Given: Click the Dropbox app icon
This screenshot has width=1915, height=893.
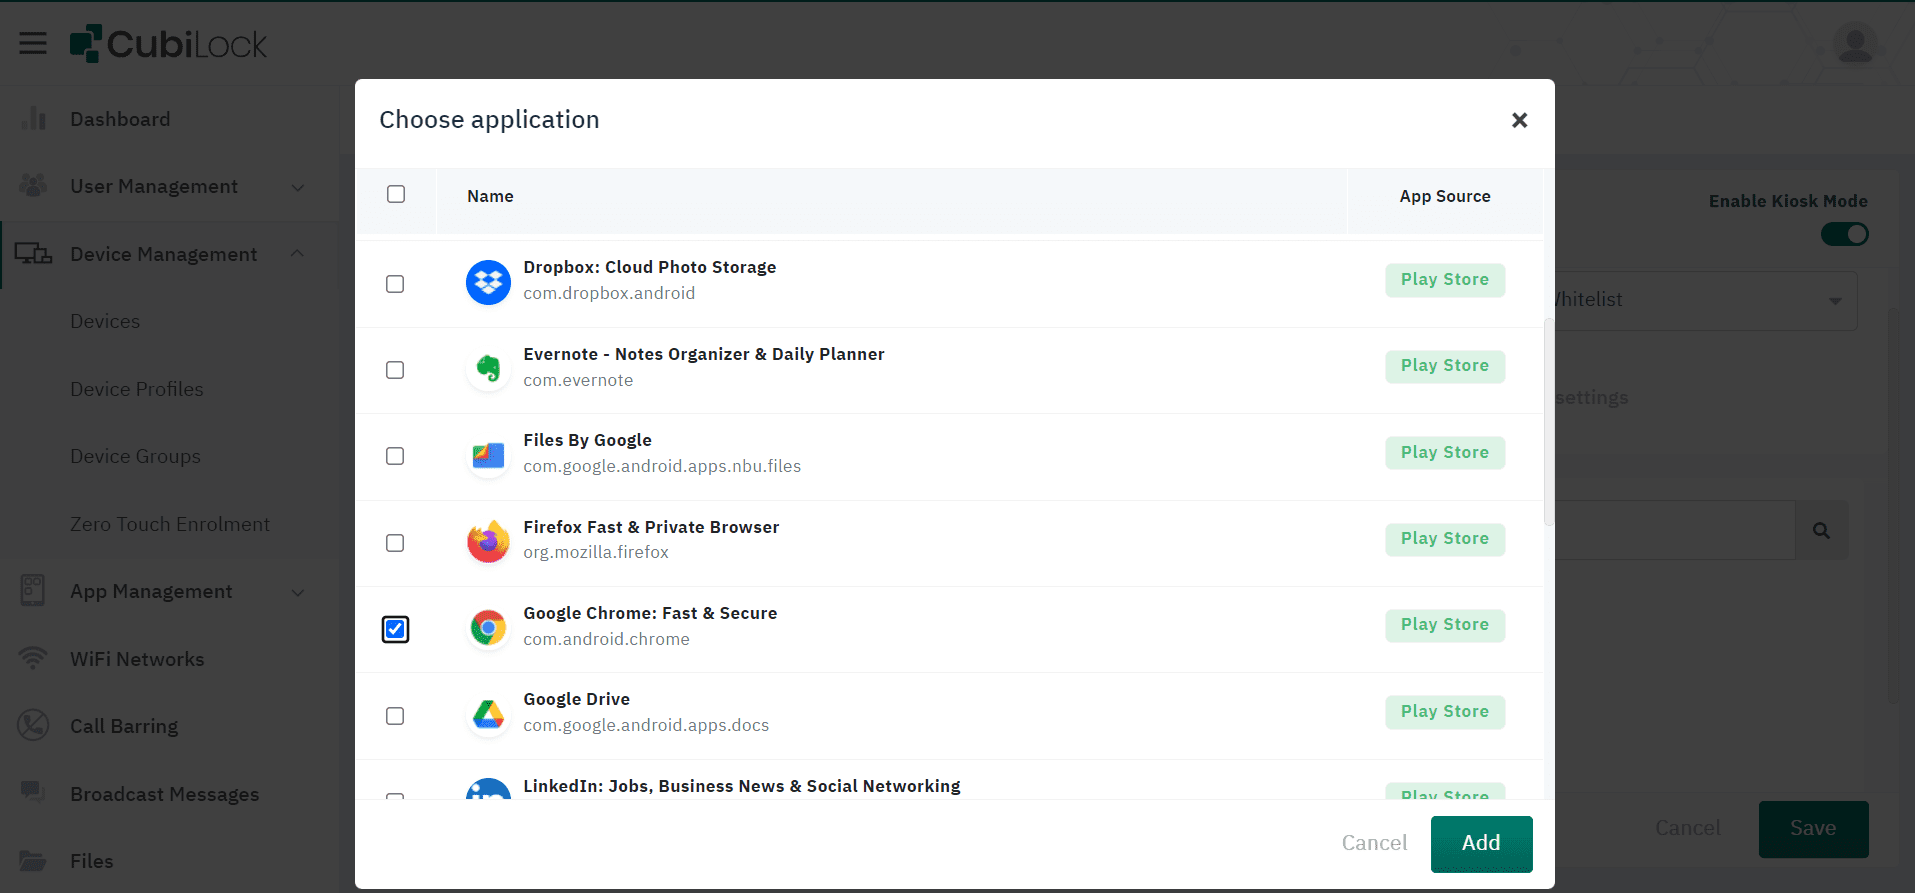Looking at the screenshot, I should click(488, 283).
